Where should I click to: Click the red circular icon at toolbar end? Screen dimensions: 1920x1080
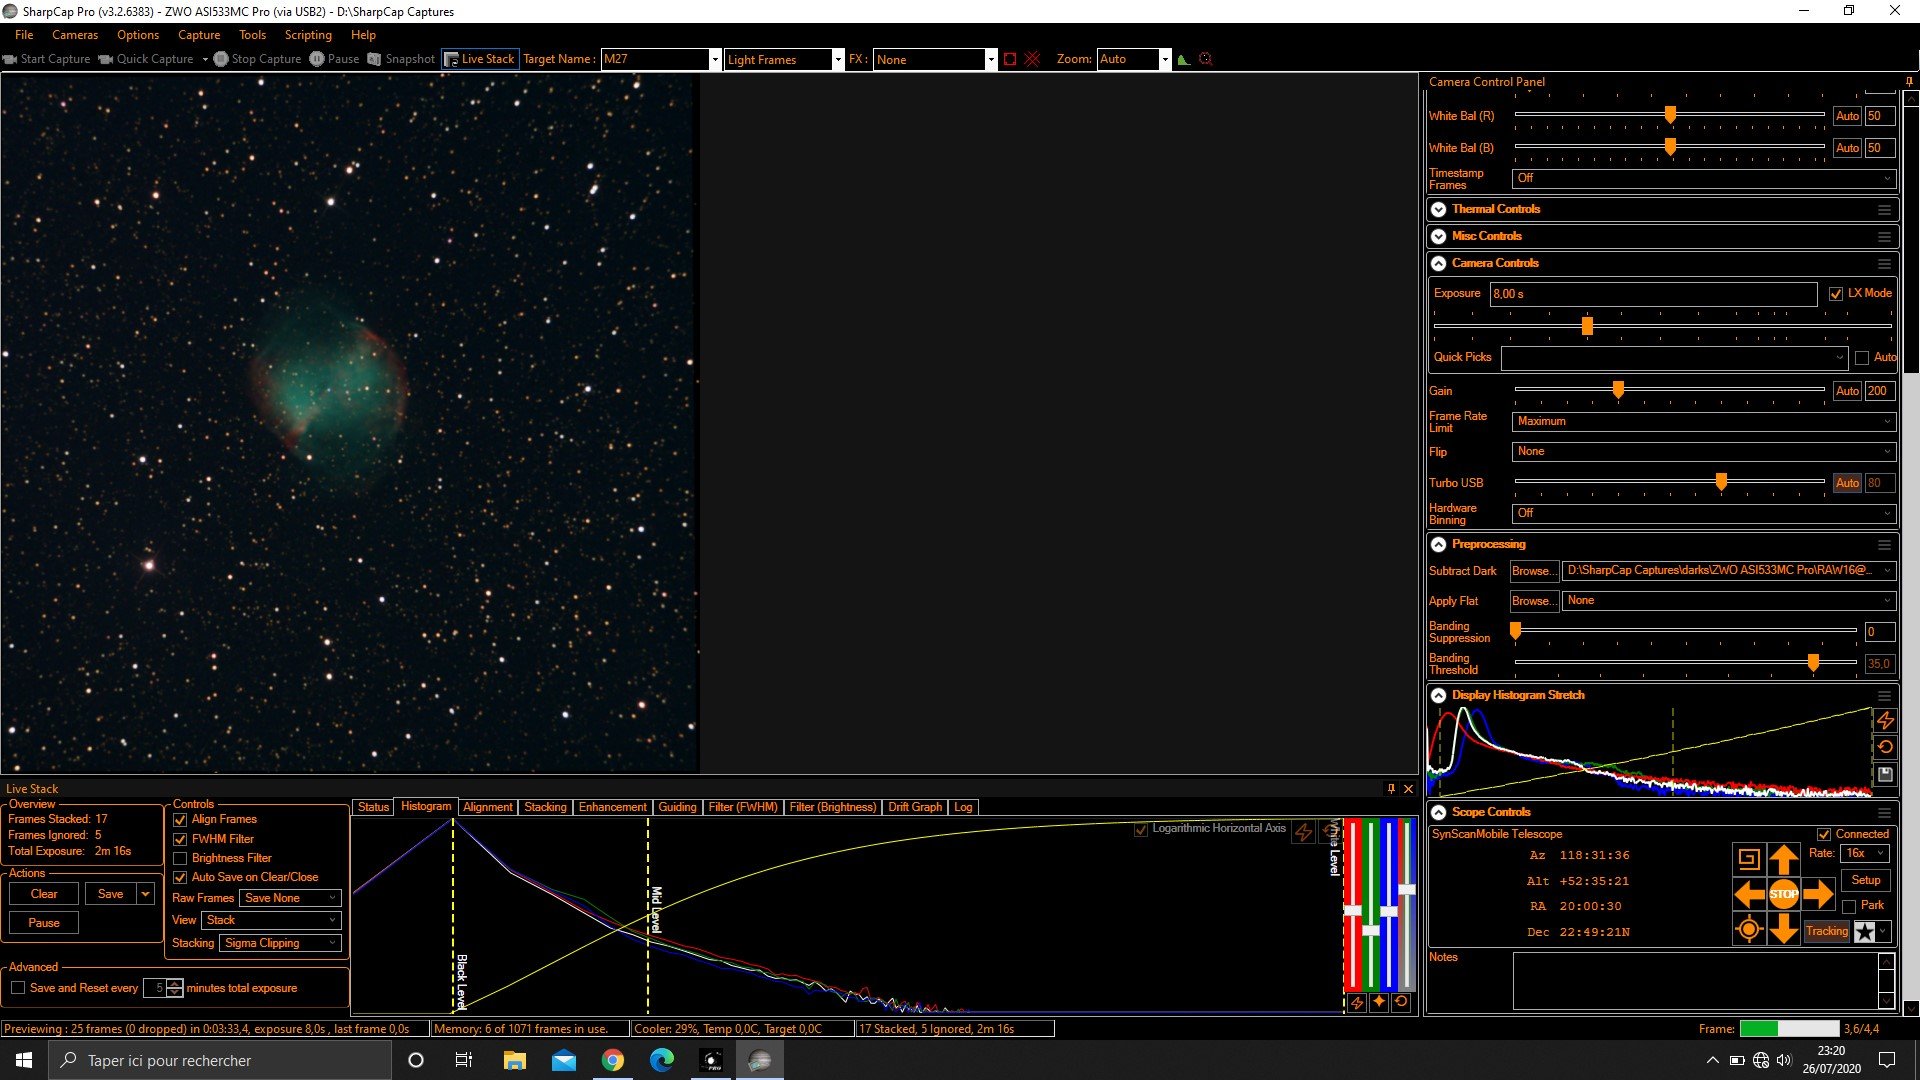pyautogui.click(x=1206, y=59)
